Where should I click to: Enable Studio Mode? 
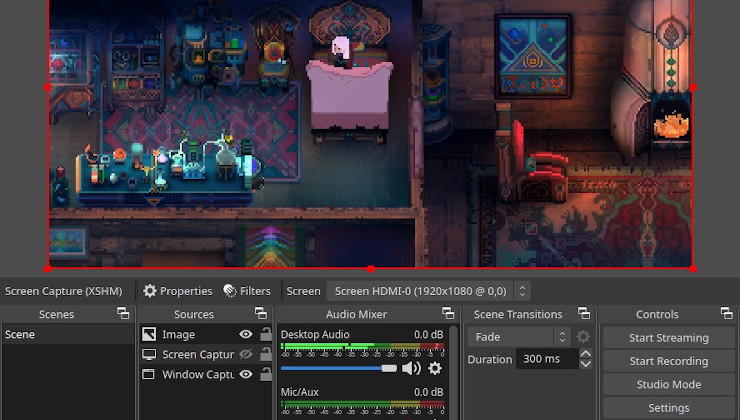pyautogui.click(x=669, y=384)
